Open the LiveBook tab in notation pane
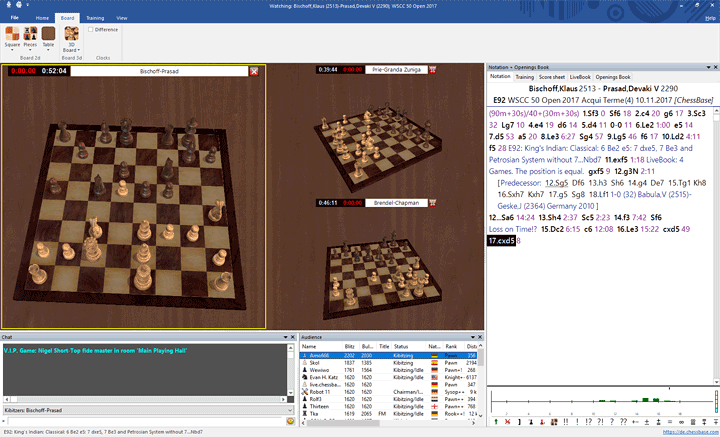Viewport: 720px width, 437px height. point(580,76)
